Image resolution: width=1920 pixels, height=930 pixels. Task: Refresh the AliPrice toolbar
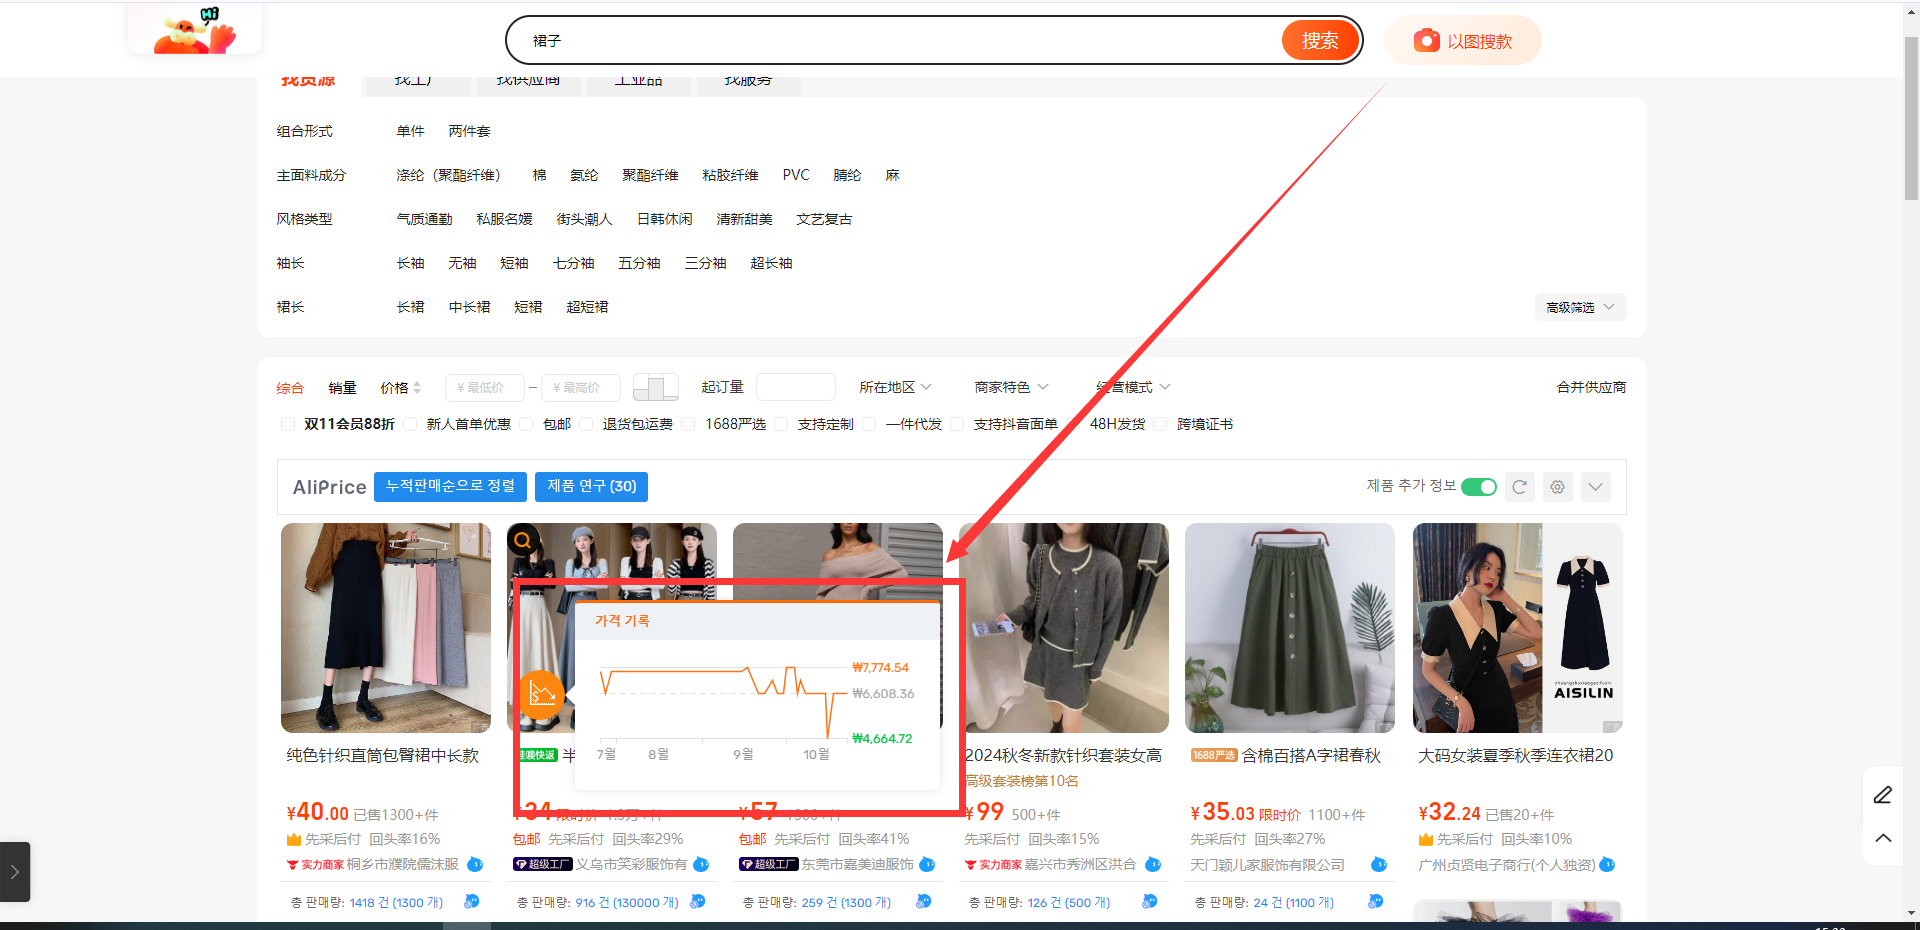tap(1519, 487)
